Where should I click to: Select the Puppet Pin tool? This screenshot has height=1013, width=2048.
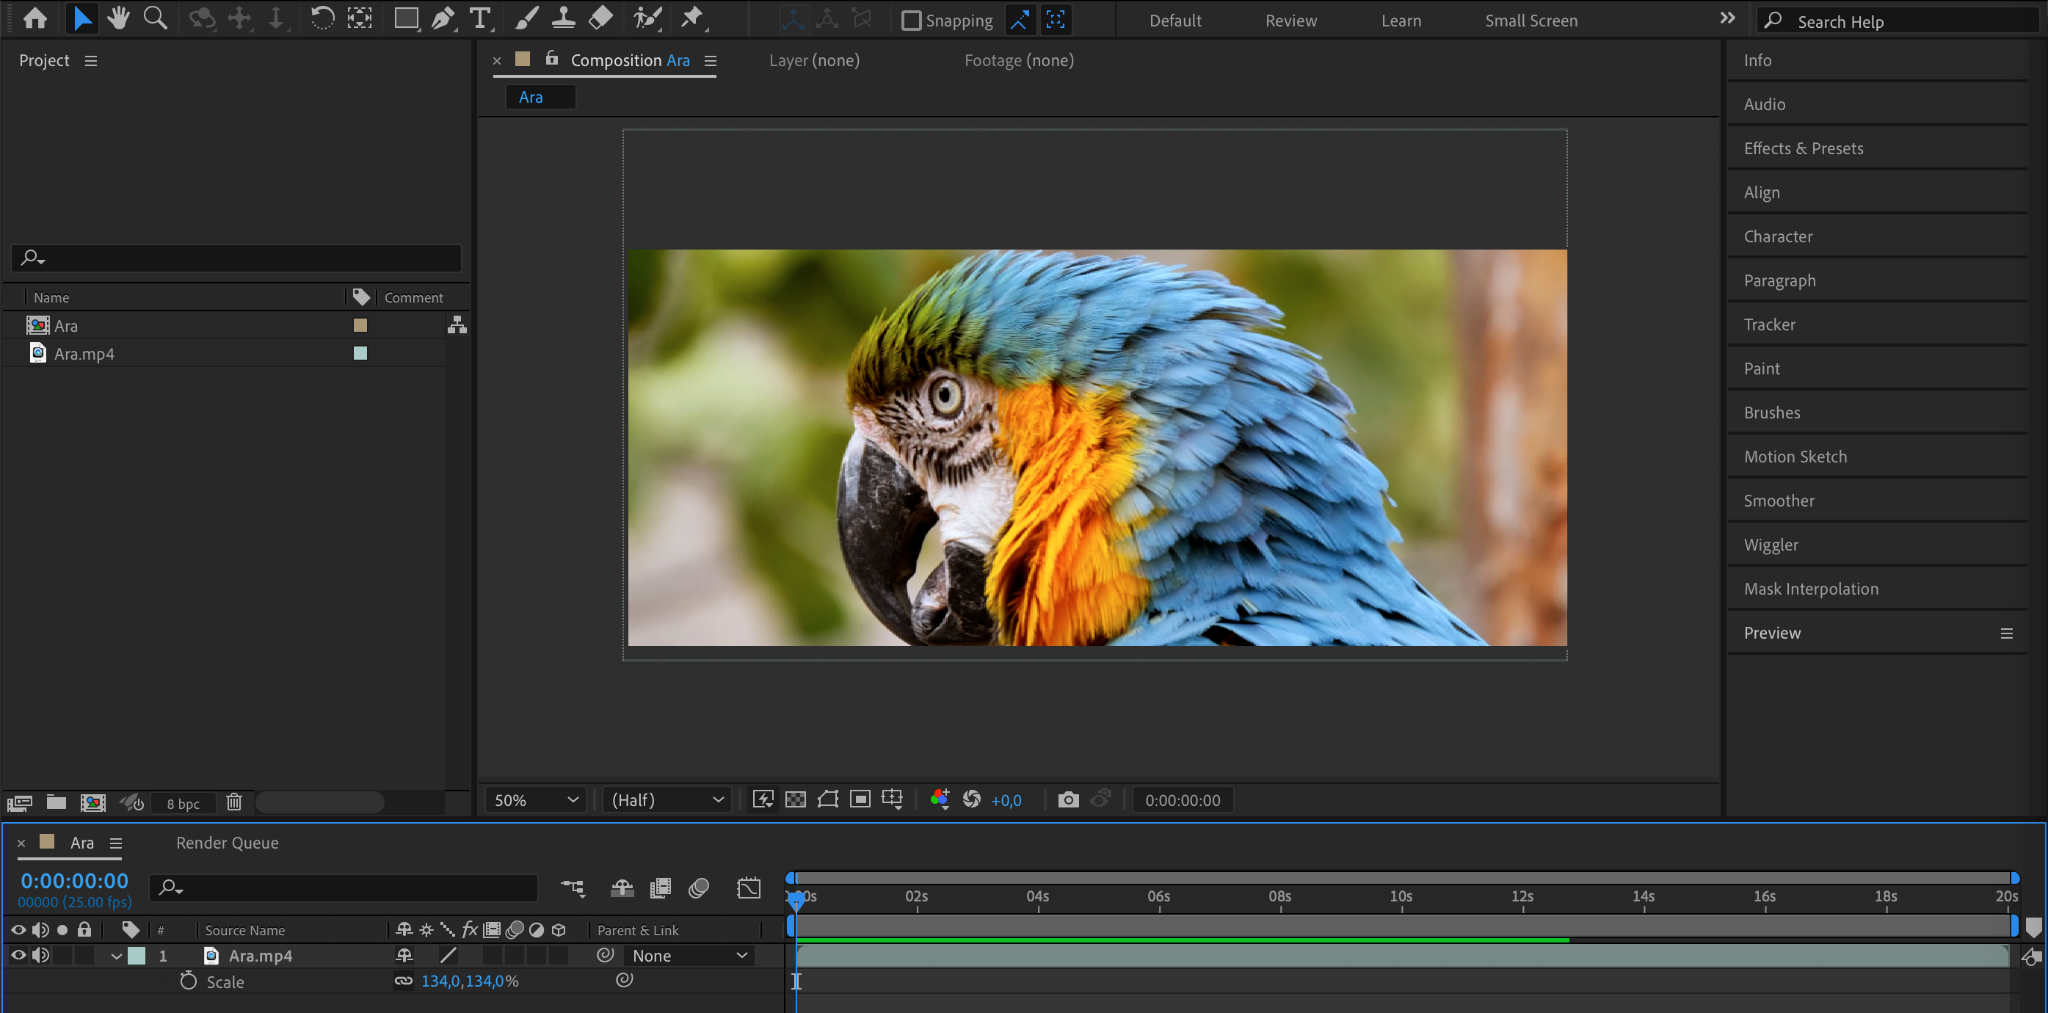692,18
